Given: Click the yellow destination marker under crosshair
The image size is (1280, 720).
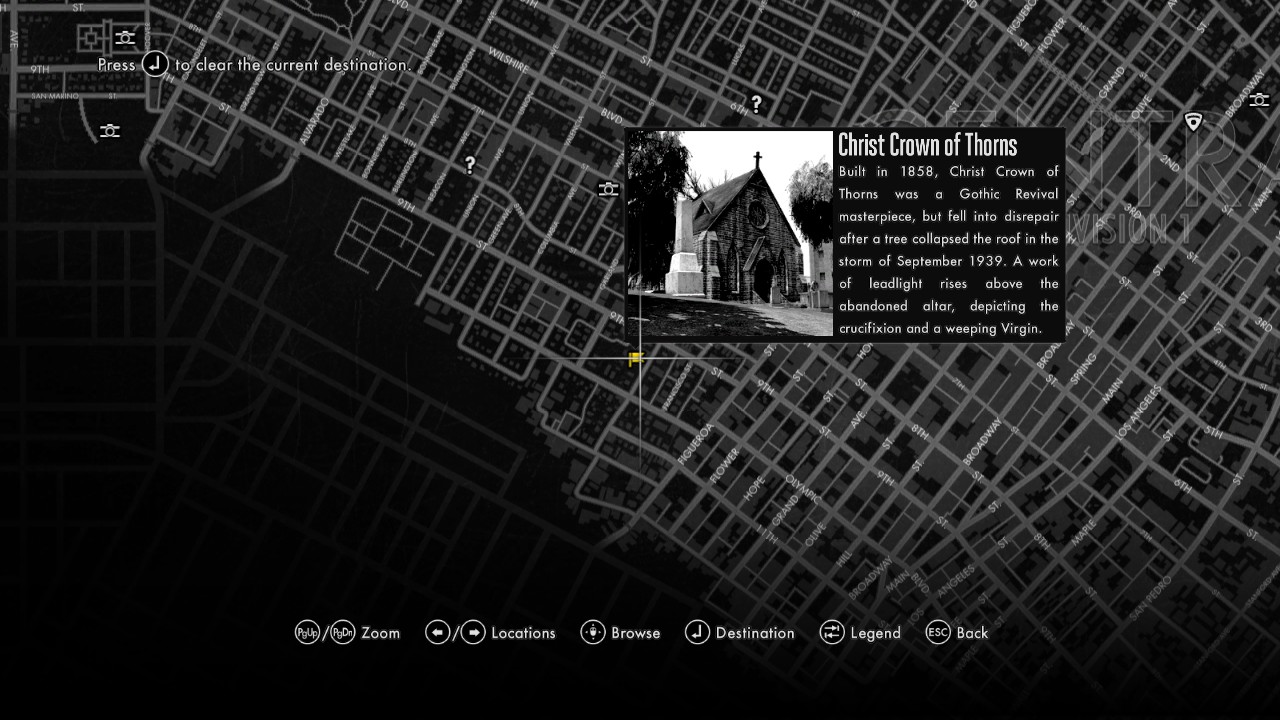Looking at the screenshot, I should click(636, 358).
